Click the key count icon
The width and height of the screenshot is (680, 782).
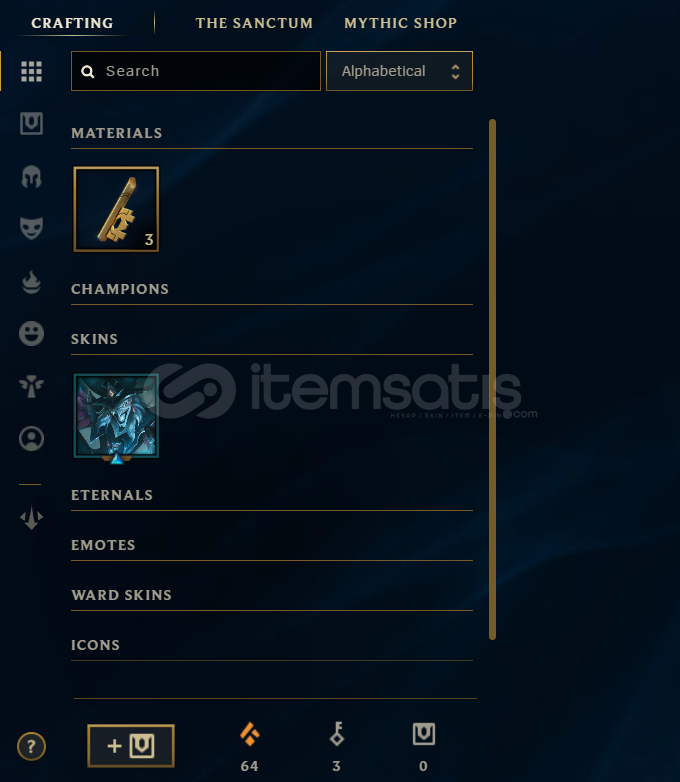[337, 734]
